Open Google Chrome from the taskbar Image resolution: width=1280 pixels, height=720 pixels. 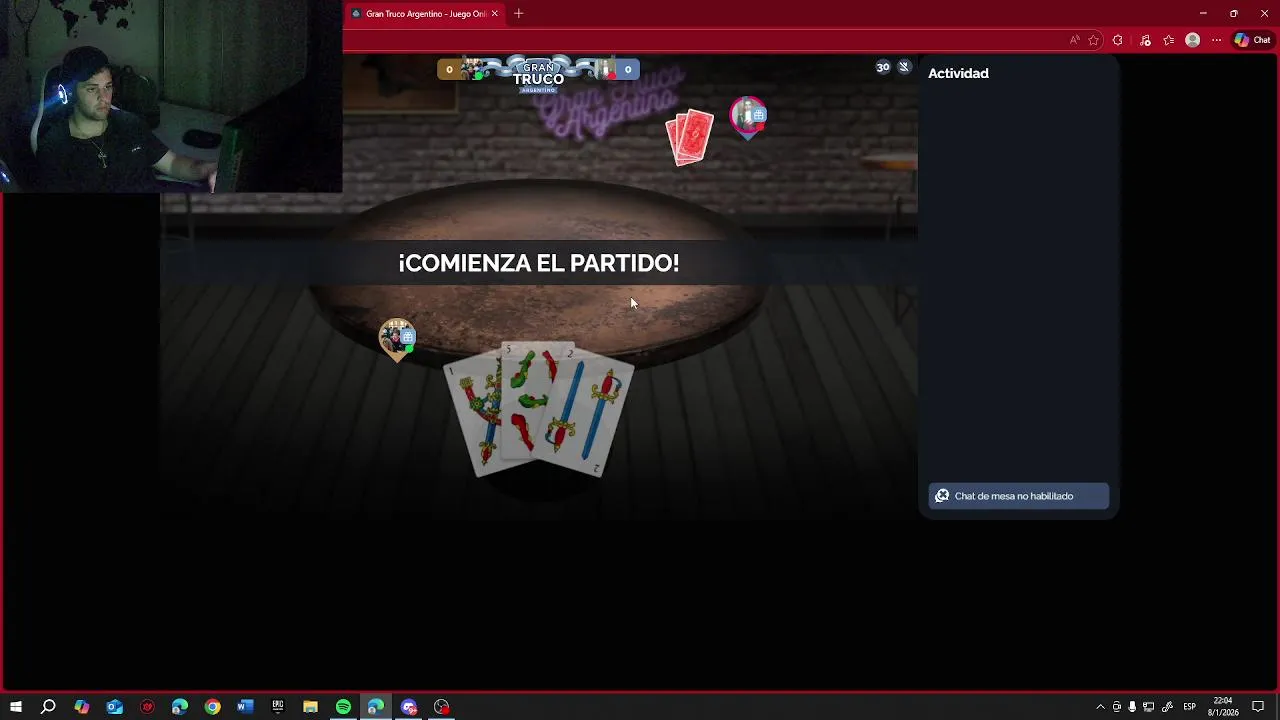[212, 707]
